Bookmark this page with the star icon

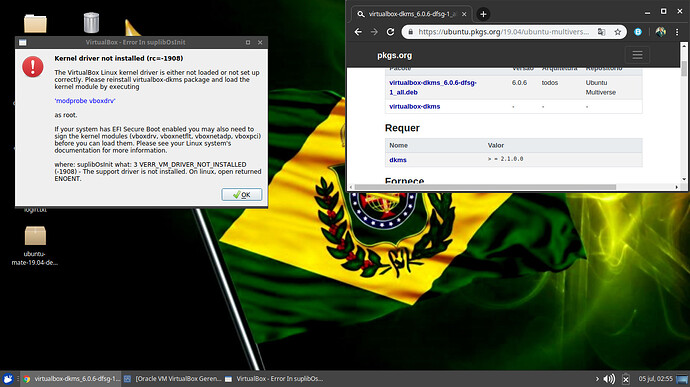(617, 32)
